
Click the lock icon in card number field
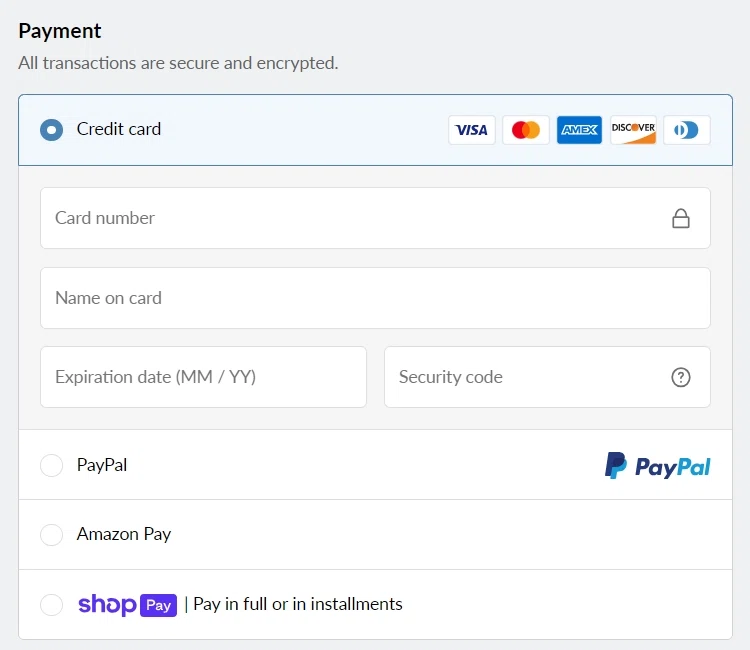[681, 218]
